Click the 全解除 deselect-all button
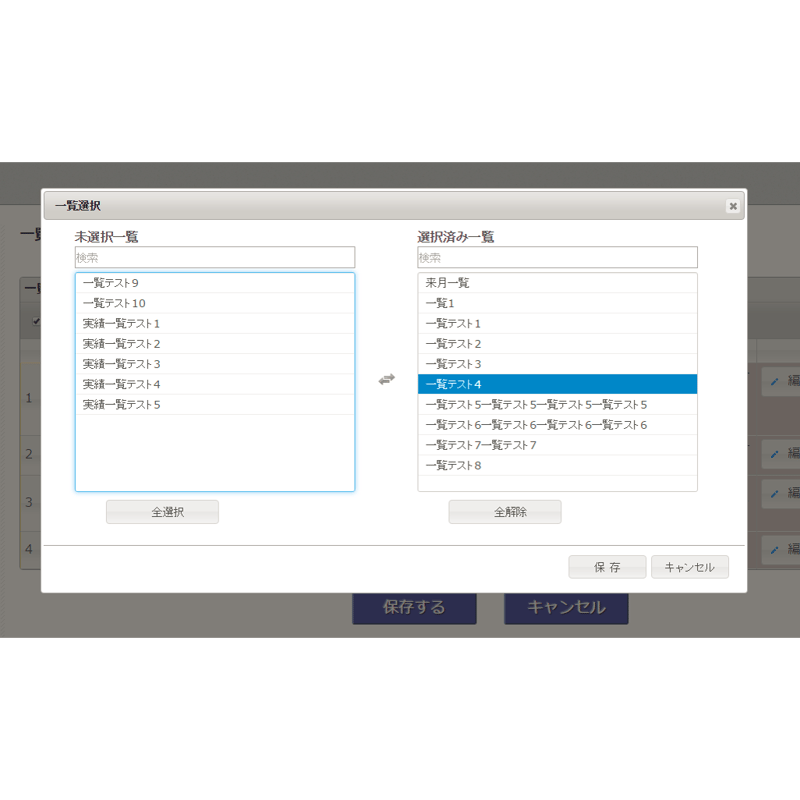Screen dimensions: 800x800 coord(506,511)
